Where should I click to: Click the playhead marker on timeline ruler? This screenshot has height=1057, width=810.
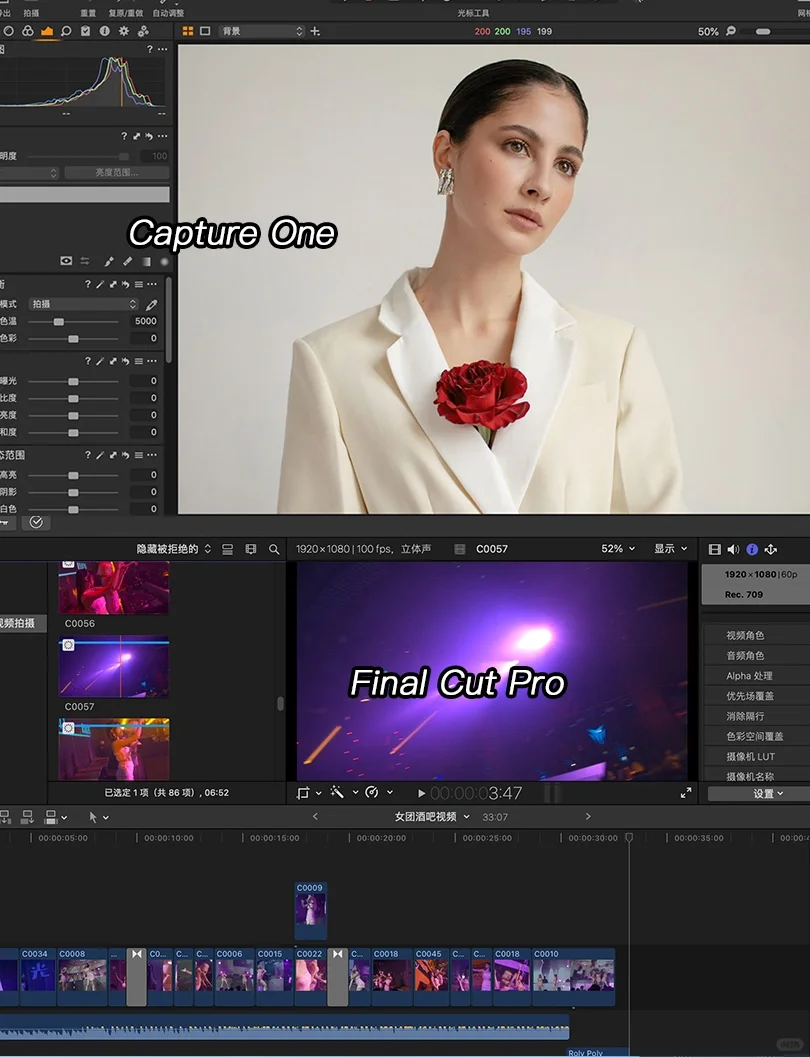coord(629,837)
